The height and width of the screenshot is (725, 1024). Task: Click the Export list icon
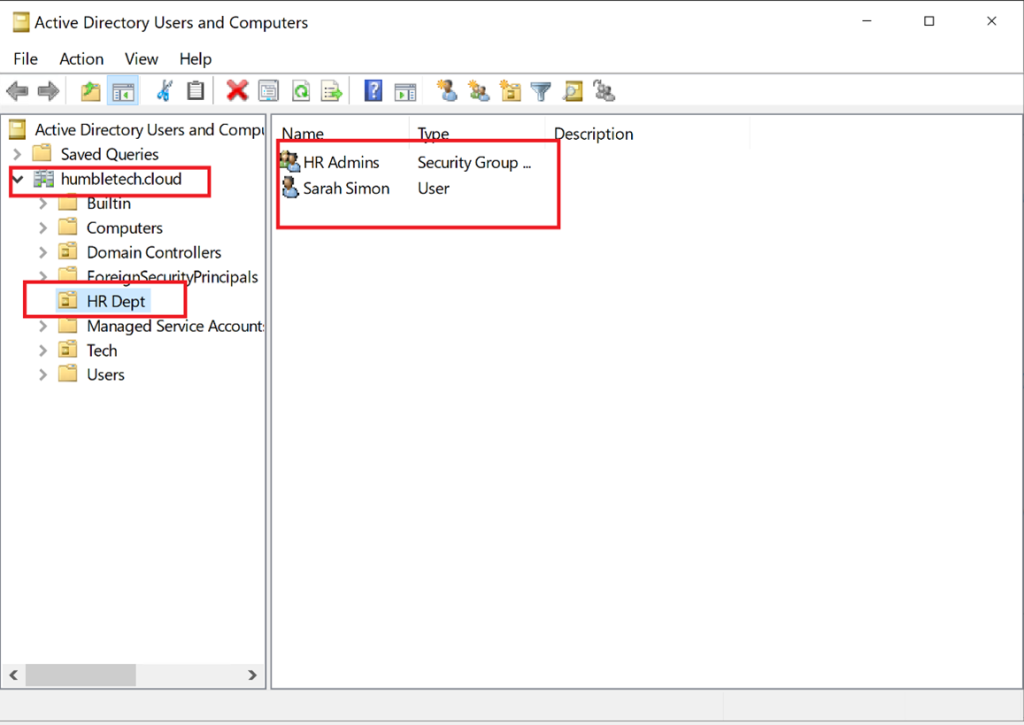(331, 91)
